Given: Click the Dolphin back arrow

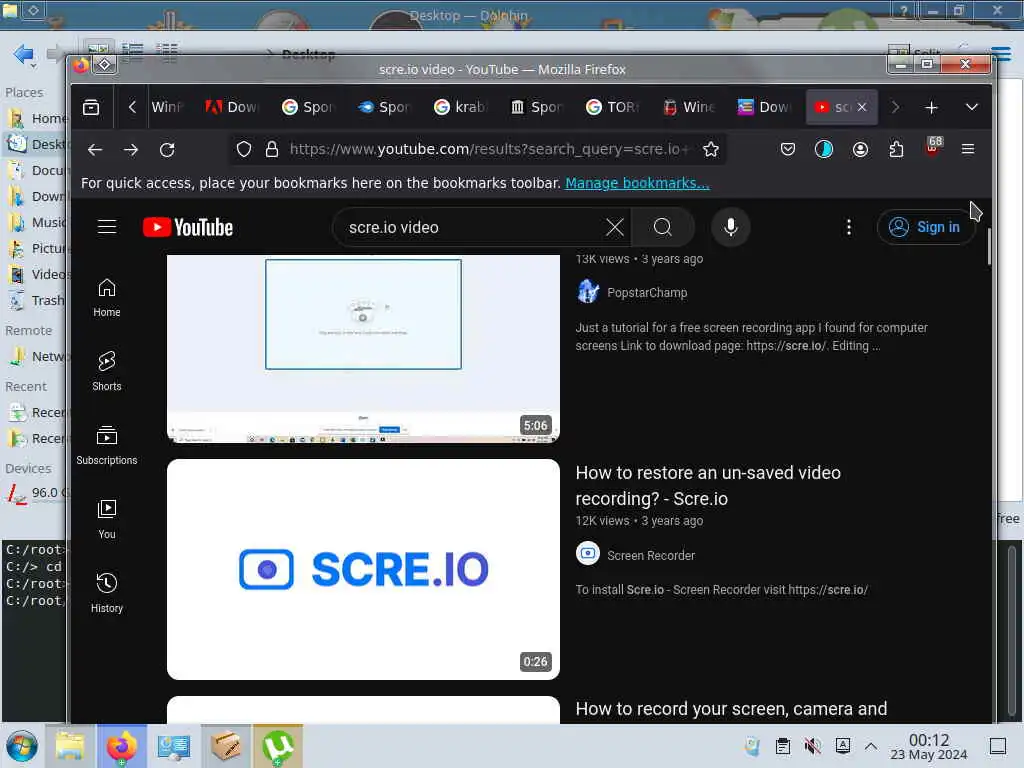Looking at the screenshot, I should (24, 54).
